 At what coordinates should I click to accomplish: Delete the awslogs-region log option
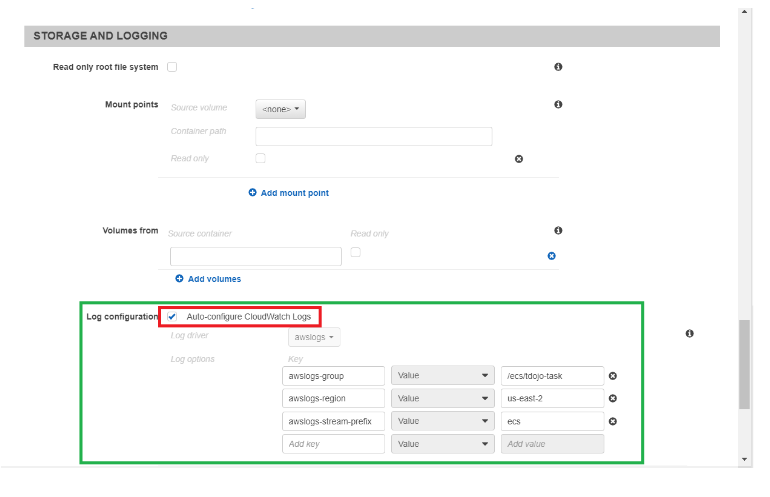613,398
